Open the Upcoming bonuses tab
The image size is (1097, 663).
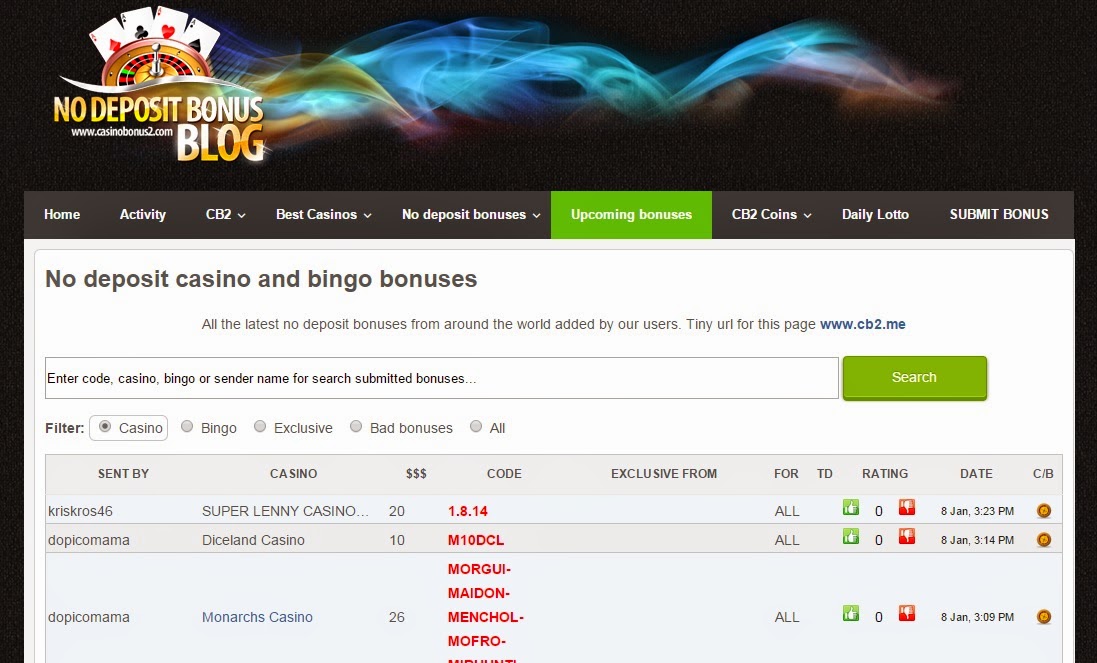(x=631, y=215)
